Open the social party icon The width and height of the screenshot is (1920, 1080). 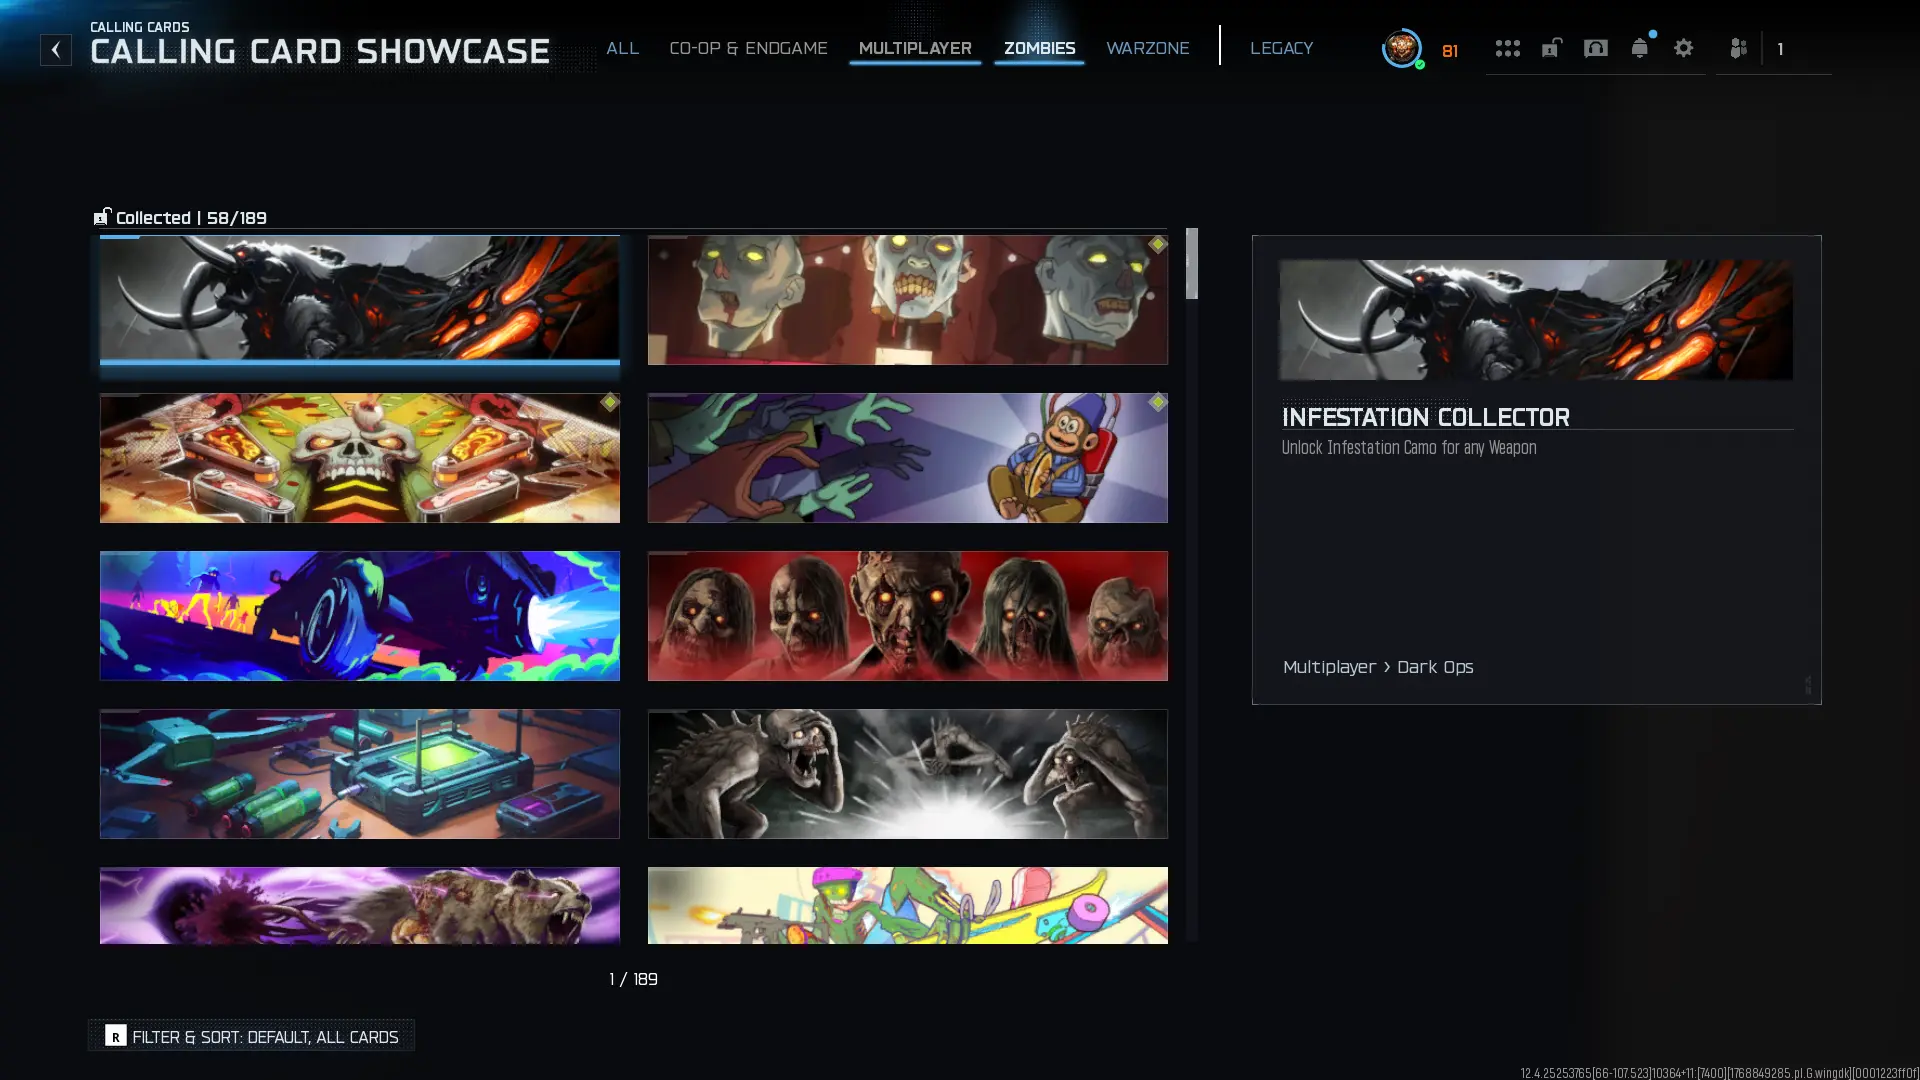coord(1738,48)
